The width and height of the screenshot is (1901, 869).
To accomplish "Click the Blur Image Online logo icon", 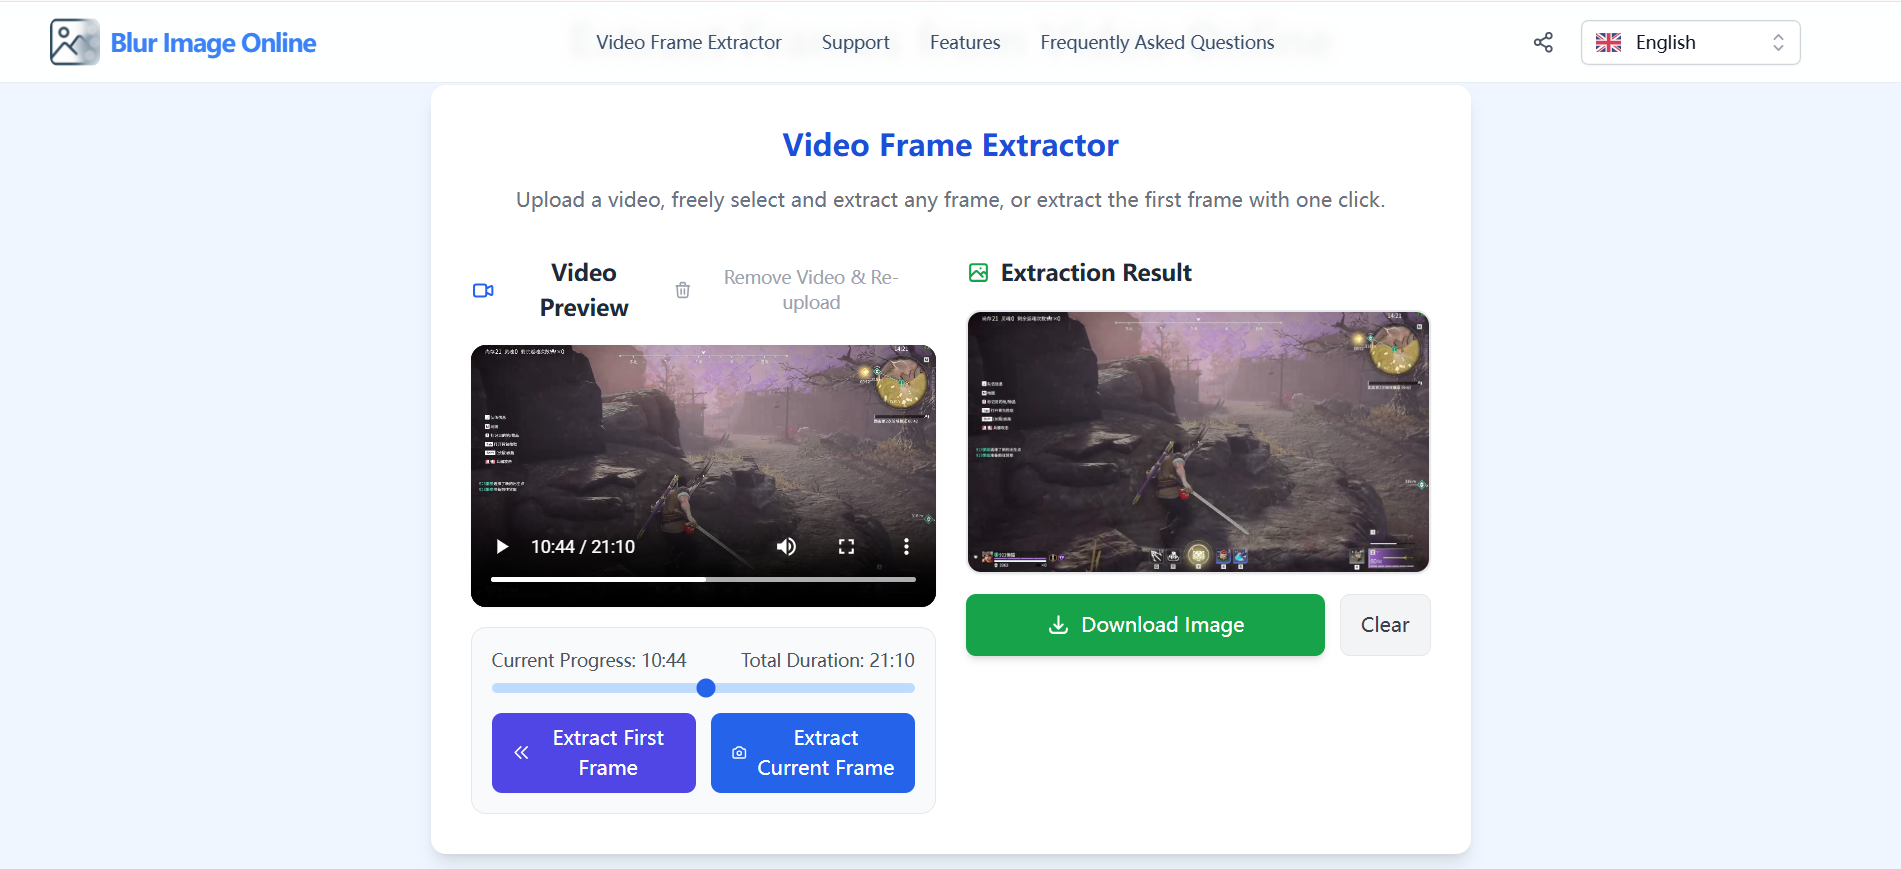I will [75, 42].
